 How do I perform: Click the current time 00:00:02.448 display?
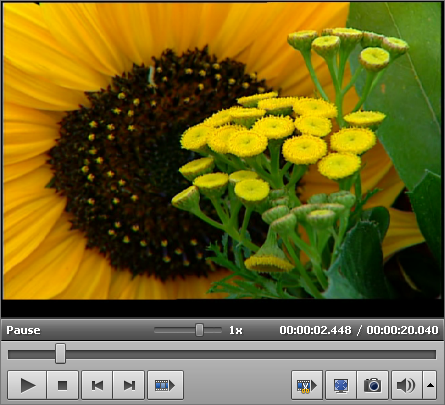point(315,330)
